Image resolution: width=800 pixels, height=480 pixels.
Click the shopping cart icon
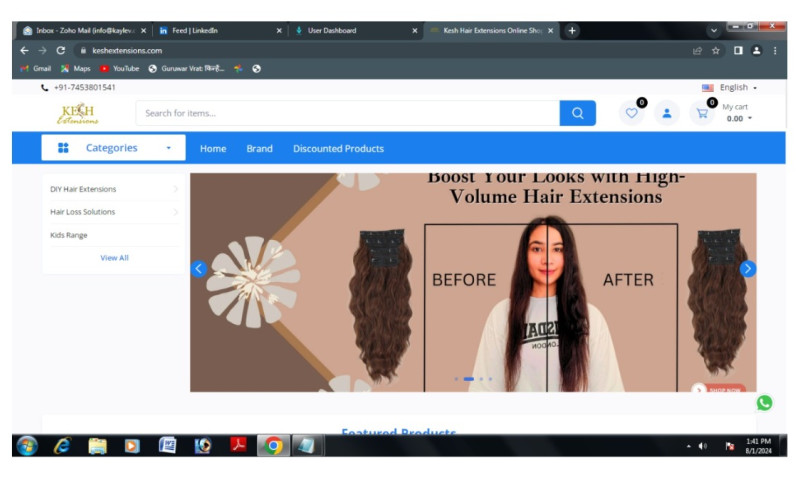pos(703,113)
